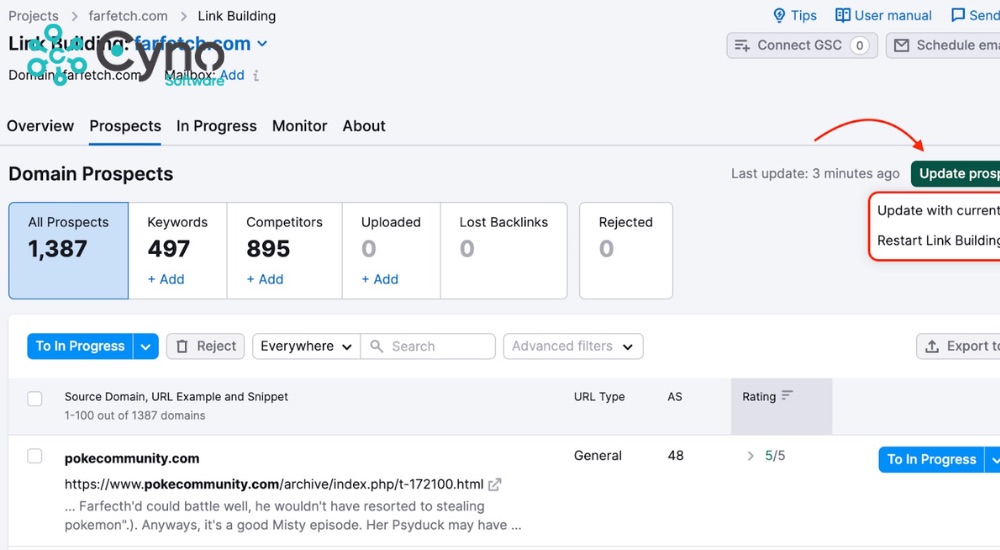Select the Prospects tab

coord(125,126)
